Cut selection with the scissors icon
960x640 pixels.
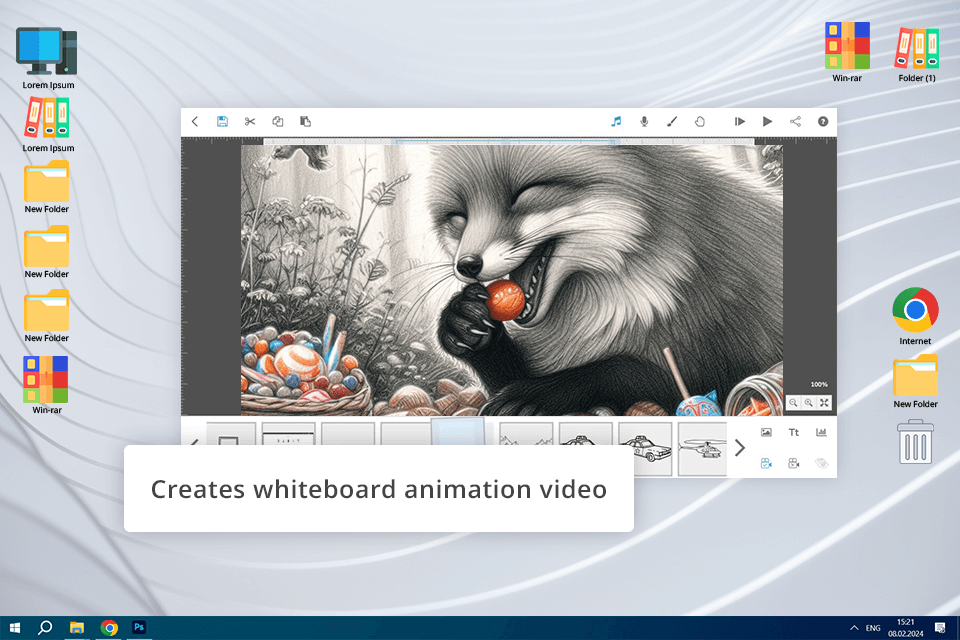(250, 121)
